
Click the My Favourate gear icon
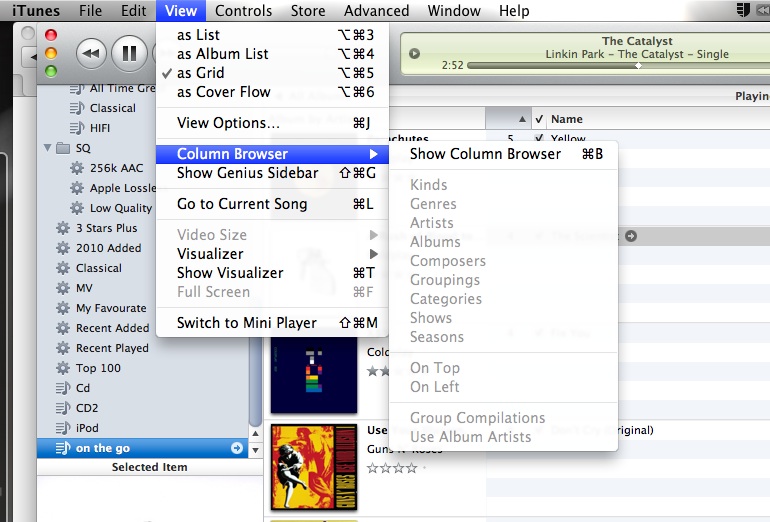point(63,308)
